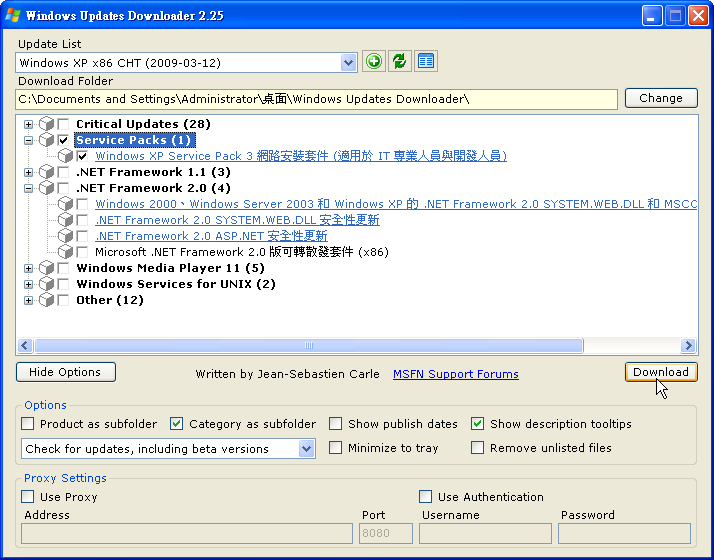This screenshot has width=714, height=560.
Task: Disable Category as subfolder option
Action: (x=177, y=424)
